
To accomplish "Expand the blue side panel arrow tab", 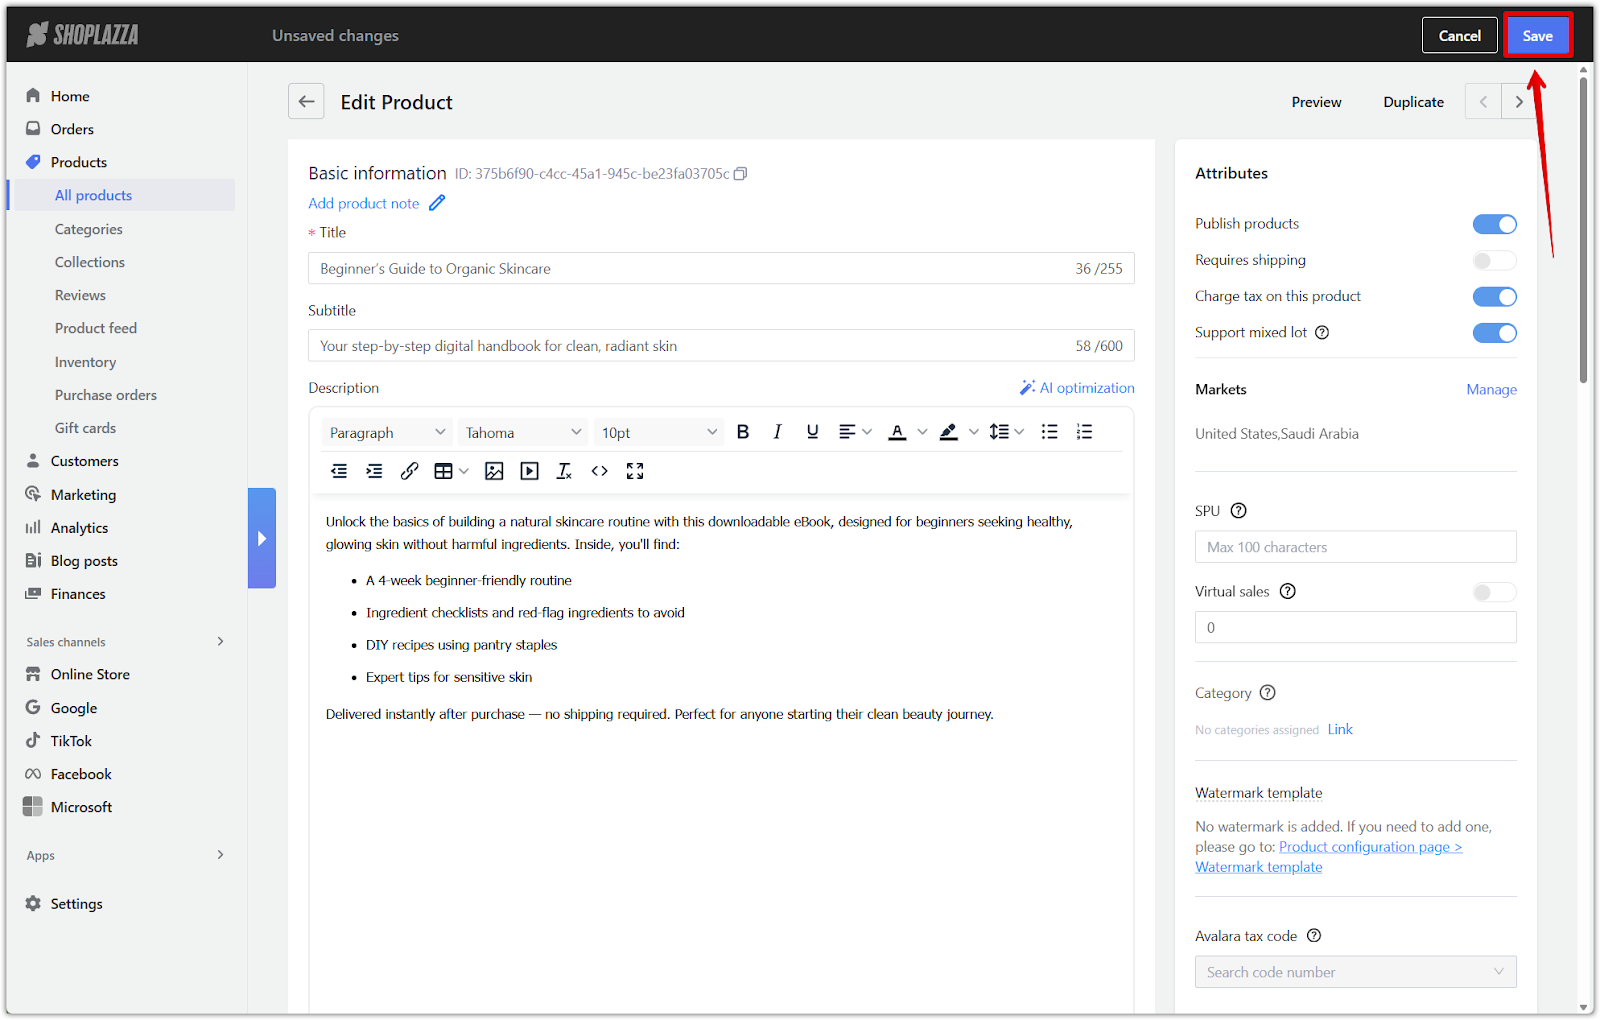I will coord(262,538).
